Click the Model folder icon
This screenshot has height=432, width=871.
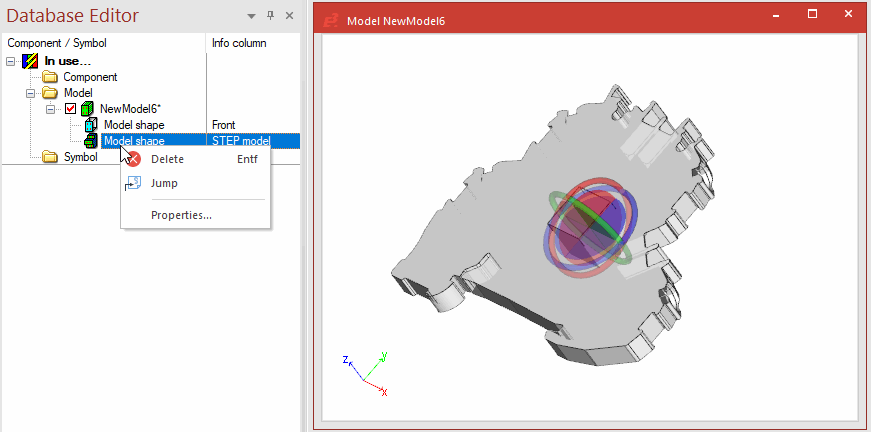tap(51, 93)
